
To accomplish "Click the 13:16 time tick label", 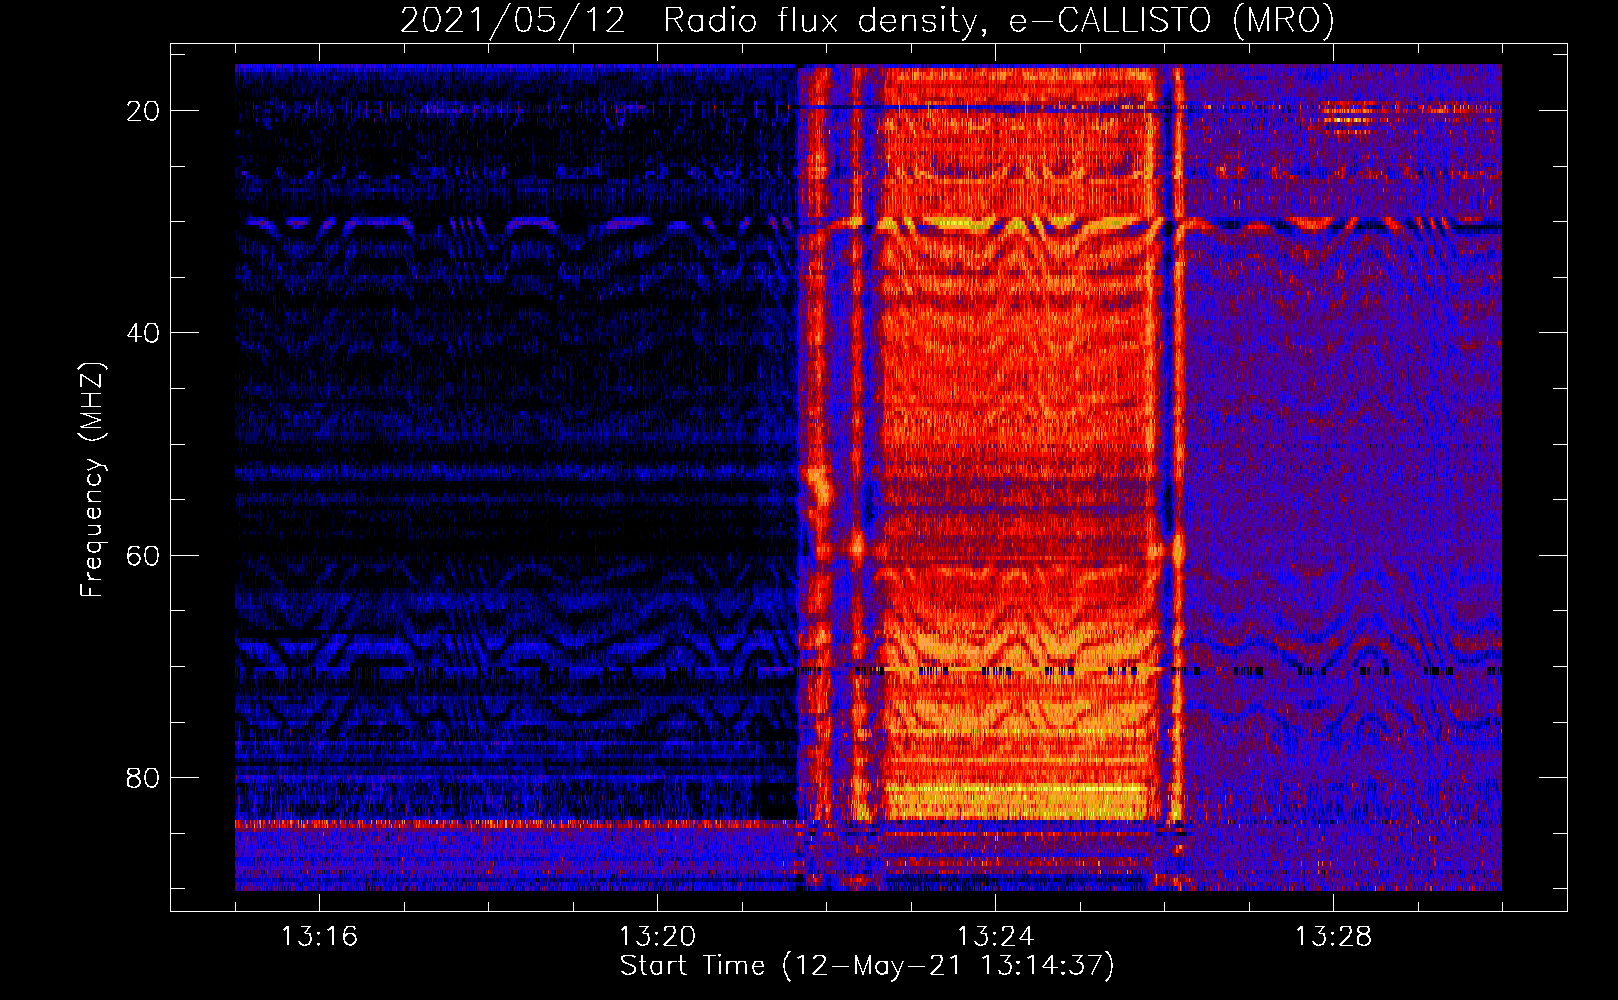I will pyautogui.click(x=319, y=937).
